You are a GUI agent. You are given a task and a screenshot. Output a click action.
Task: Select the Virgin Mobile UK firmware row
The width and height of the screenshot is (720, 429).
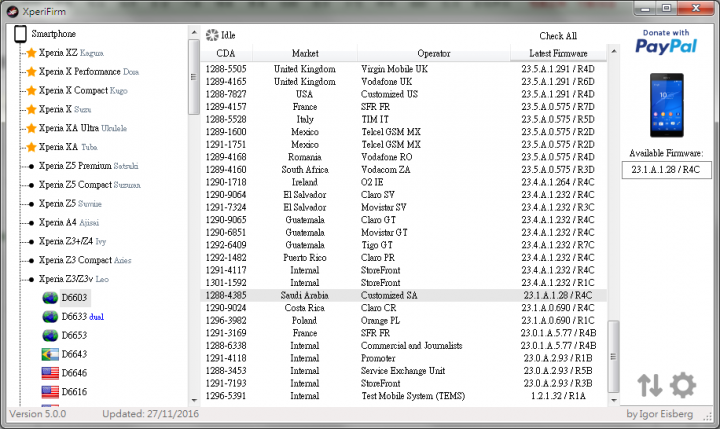click(403, 69)
